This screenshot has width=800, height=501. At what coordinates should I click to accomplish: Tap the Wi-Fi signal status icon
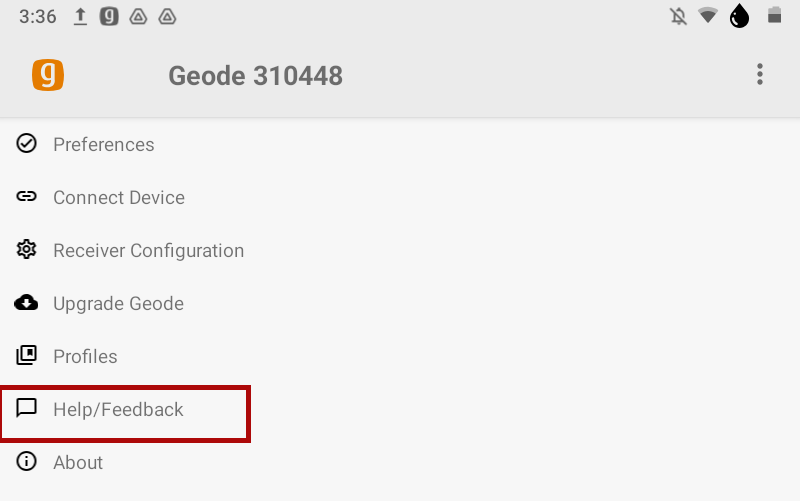point(708,17)
